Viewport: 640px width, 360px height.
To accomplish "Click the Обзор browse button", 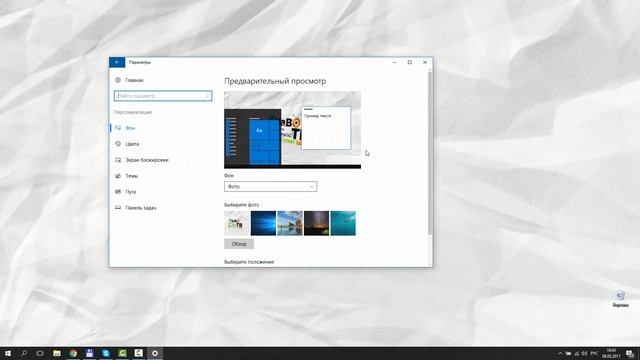I will pos(239,244).
